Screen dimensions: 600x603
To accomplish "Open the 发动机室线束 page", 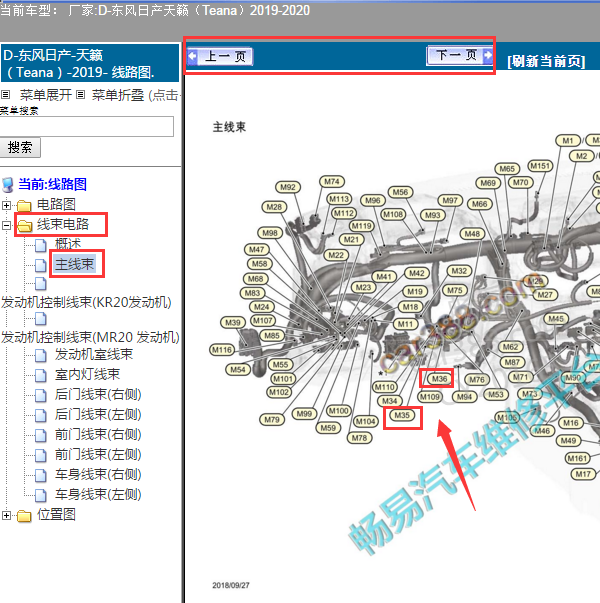I will [94, 354].
